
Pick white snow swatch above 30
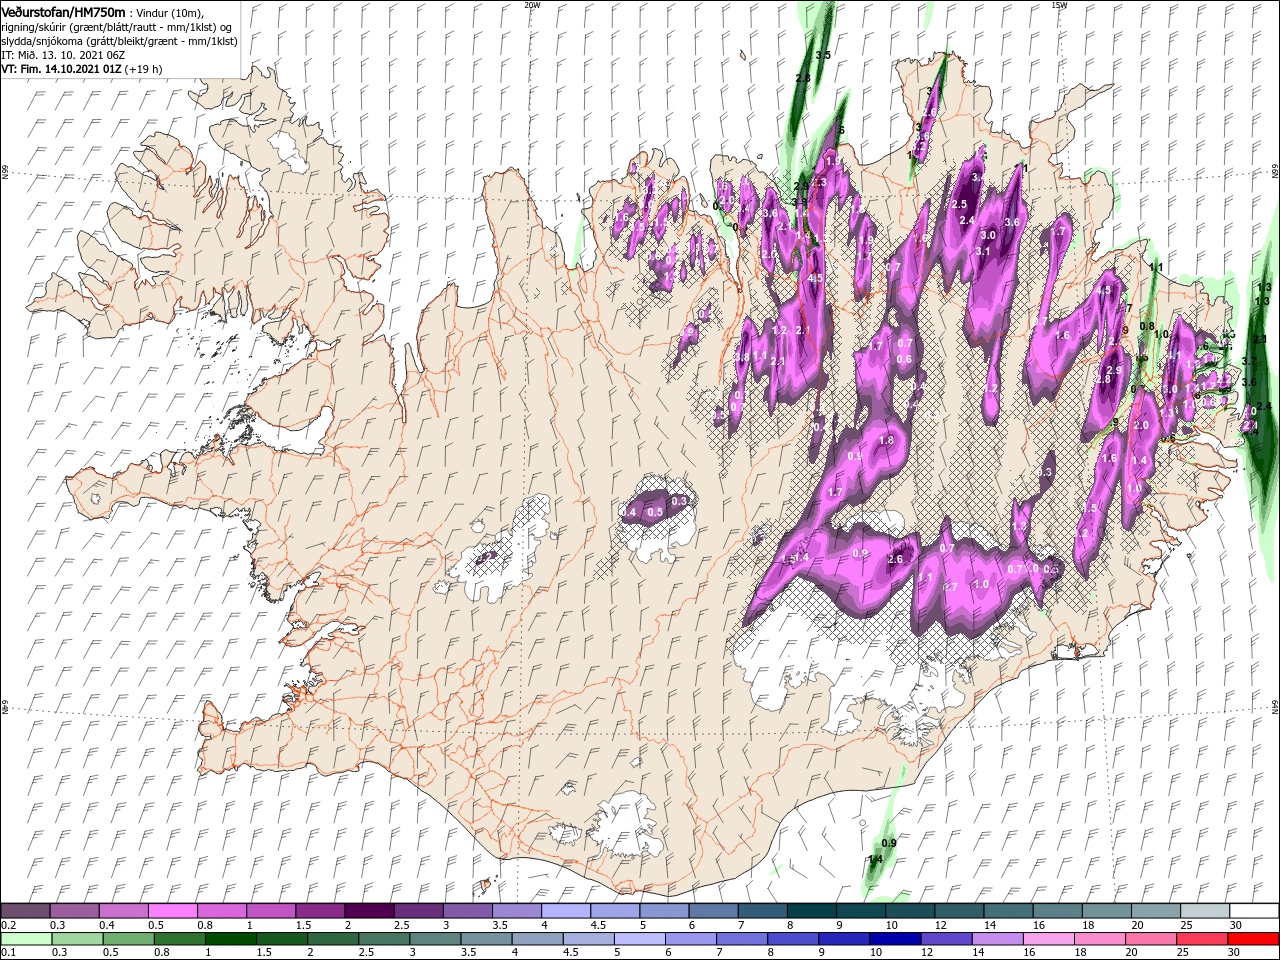1252,910
